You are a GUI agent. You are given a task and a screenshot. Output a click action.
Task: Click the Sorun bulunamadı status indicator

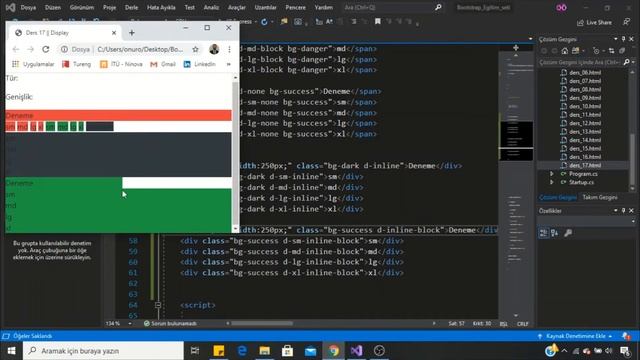[170, 324]
